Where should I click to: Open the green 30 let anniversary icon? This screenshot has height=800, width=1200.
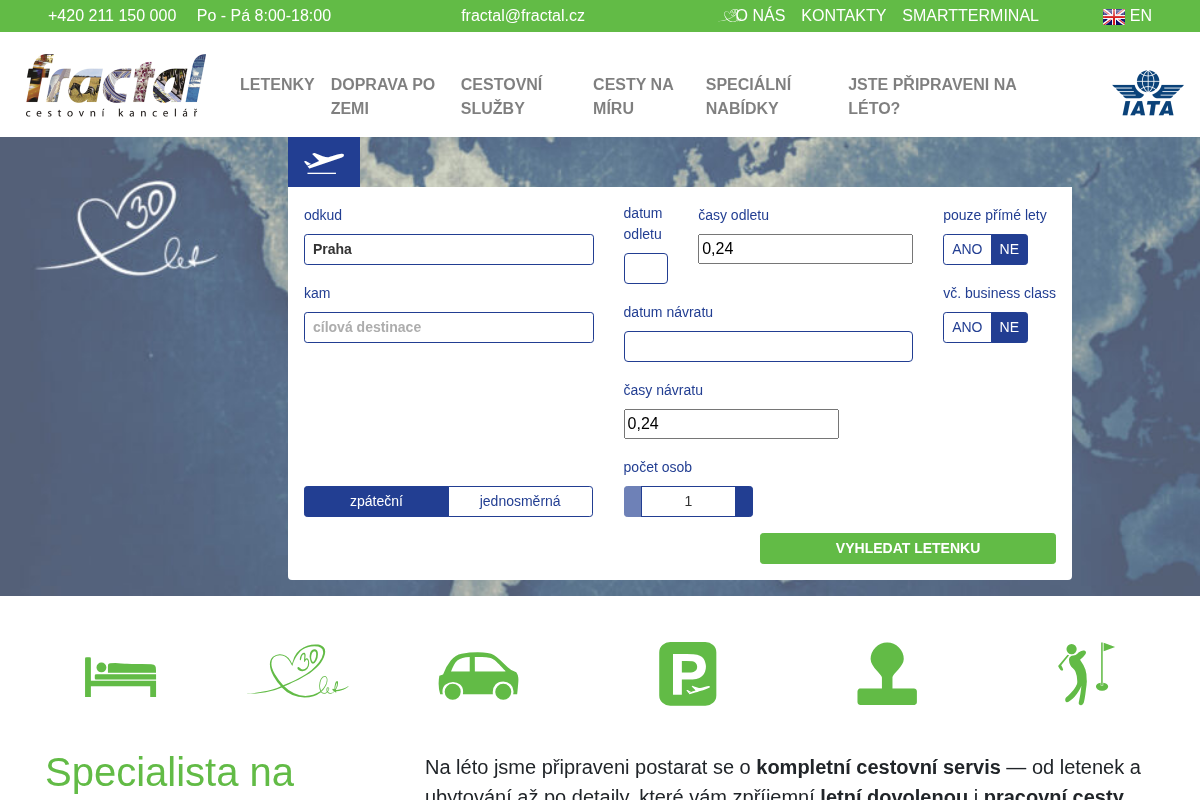298,671
